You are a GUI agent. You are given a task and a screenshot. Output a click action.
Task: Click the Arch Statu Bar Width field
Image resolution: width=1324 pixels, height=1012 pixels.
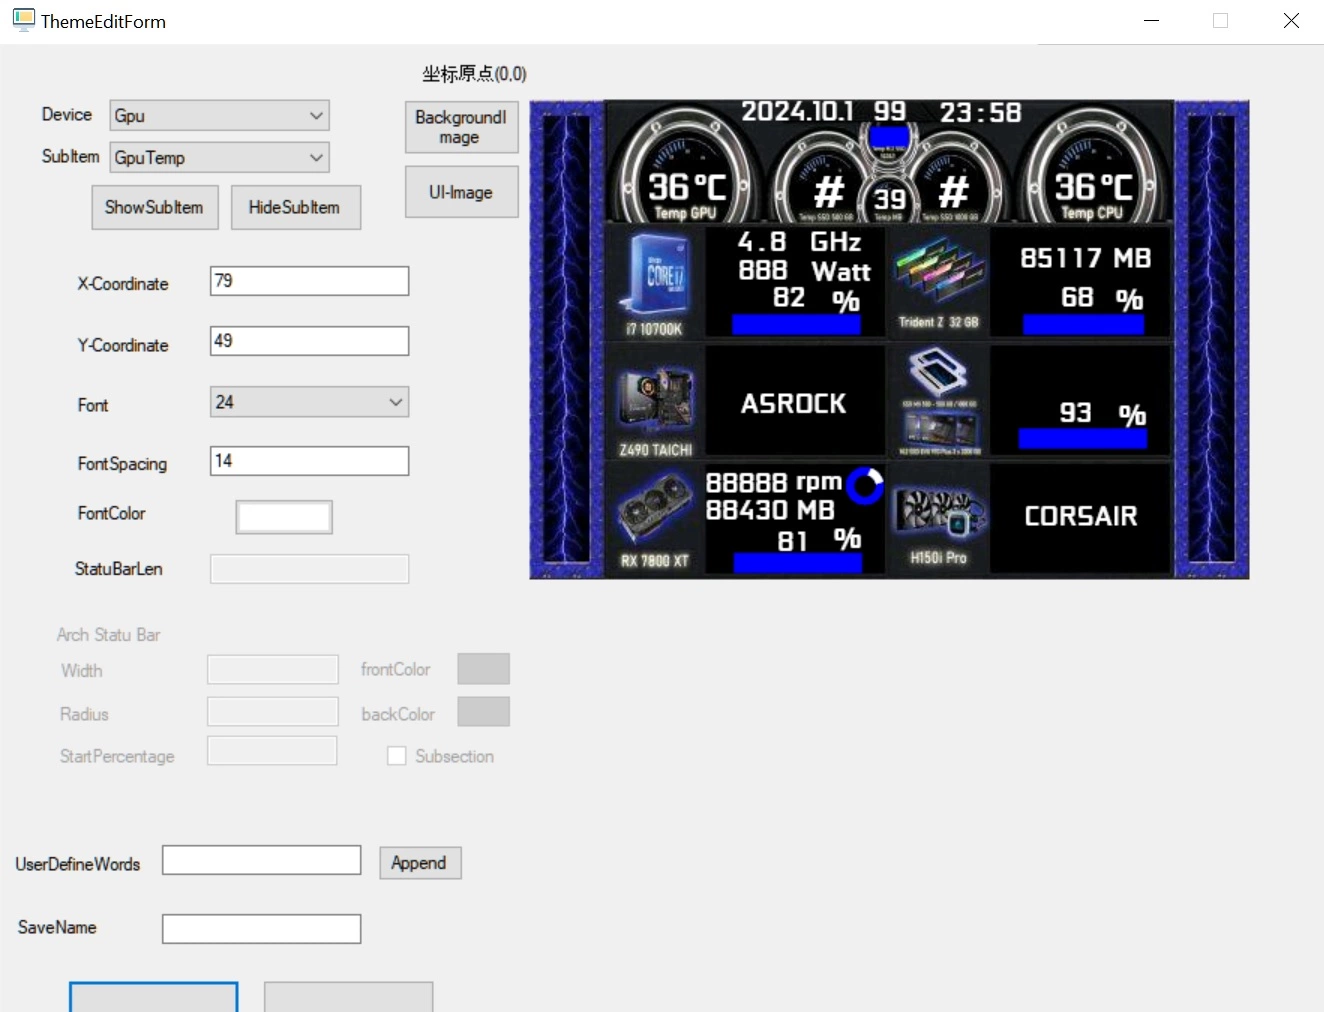(272, 670)
